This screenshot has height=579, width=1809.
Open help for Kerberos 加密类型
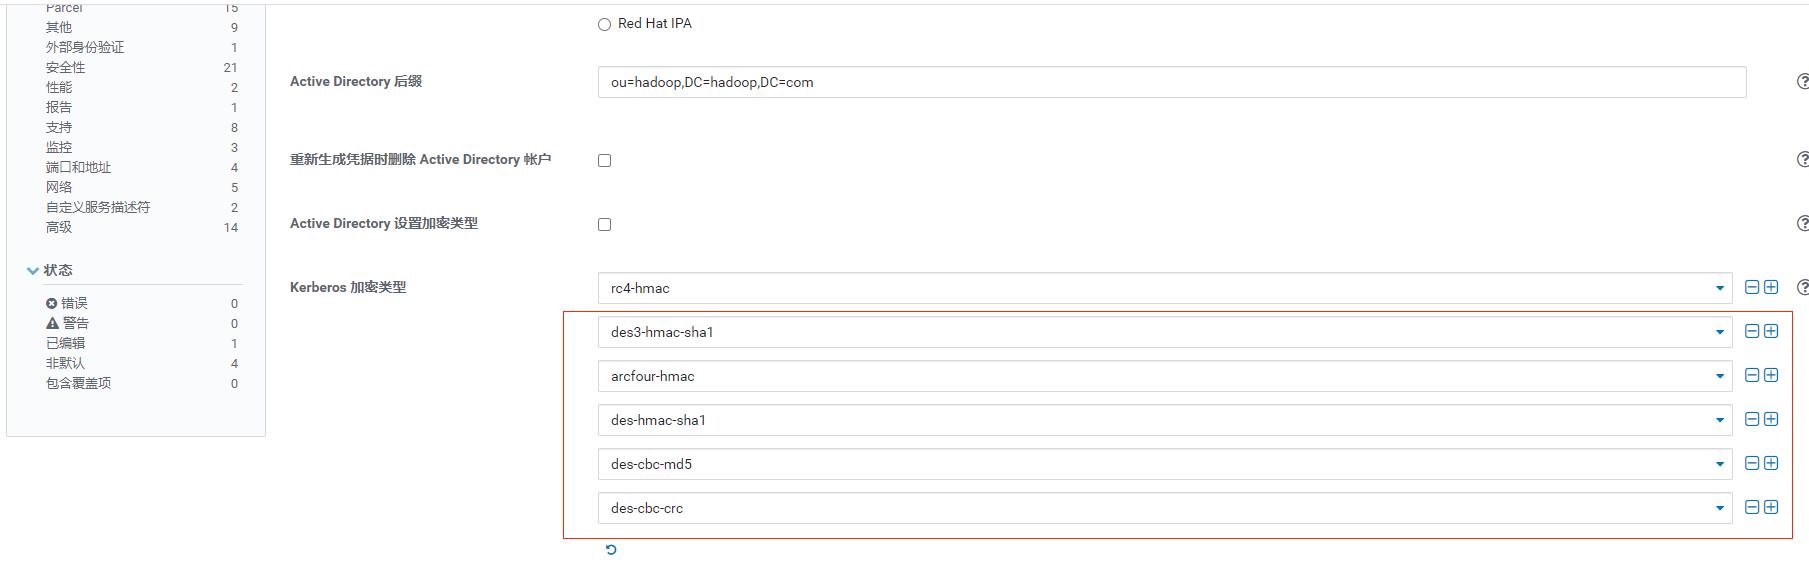1803,287
